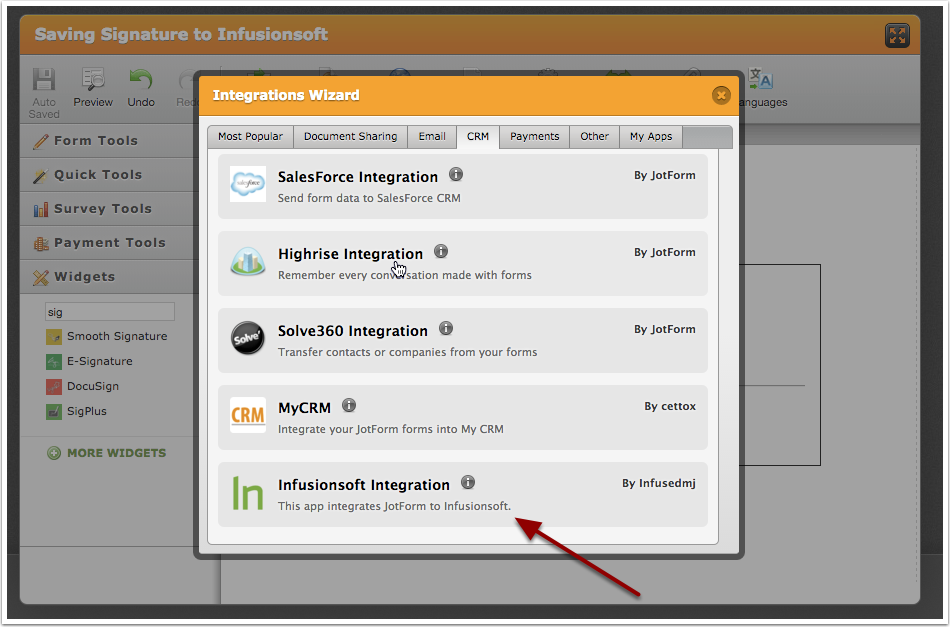Show info for MyCRM
This screenshot has height=627, width=950.
(349, 405)
